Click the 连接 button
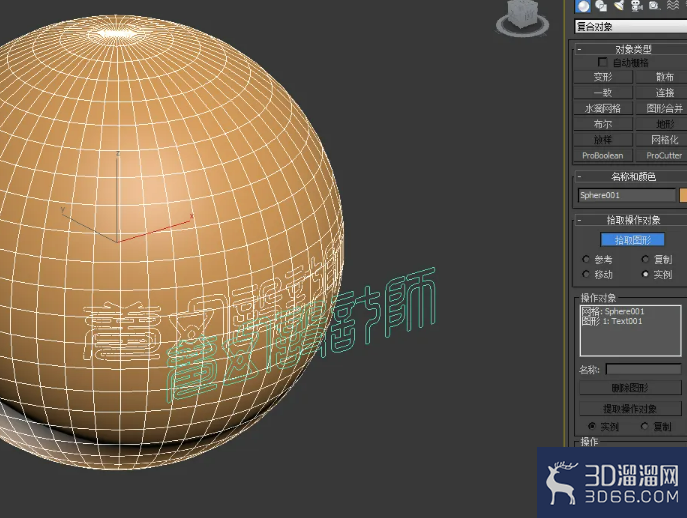 pos(662,92)
